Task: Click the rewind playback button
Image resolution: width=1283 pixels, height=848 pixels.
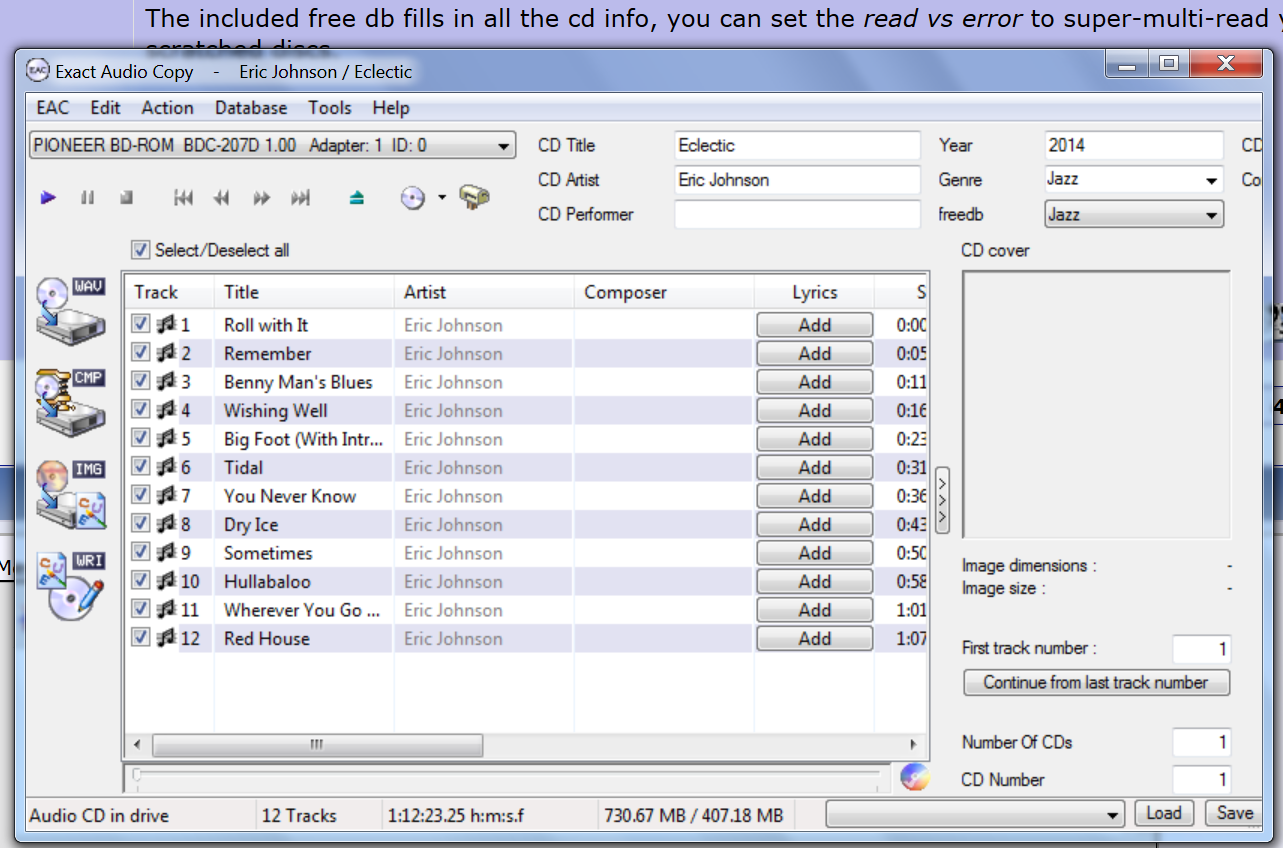Action: coord(222,198)
